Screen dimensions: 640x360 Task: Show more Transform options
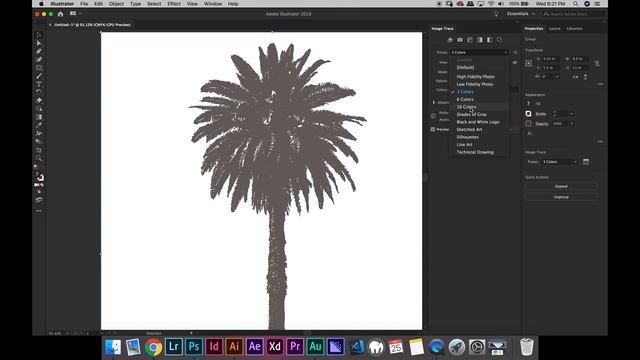point(600,84)
